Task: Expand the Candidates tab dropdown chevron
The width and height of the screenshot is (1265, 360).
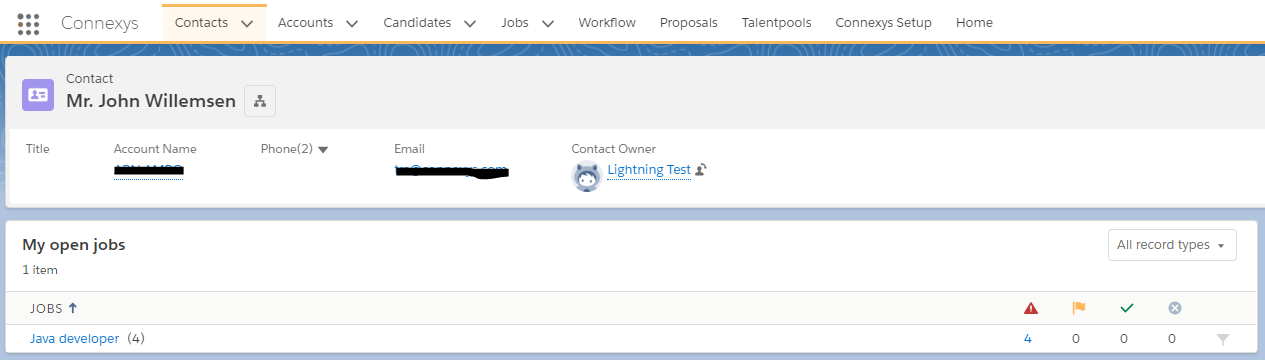Action: [x=470, y=23]
